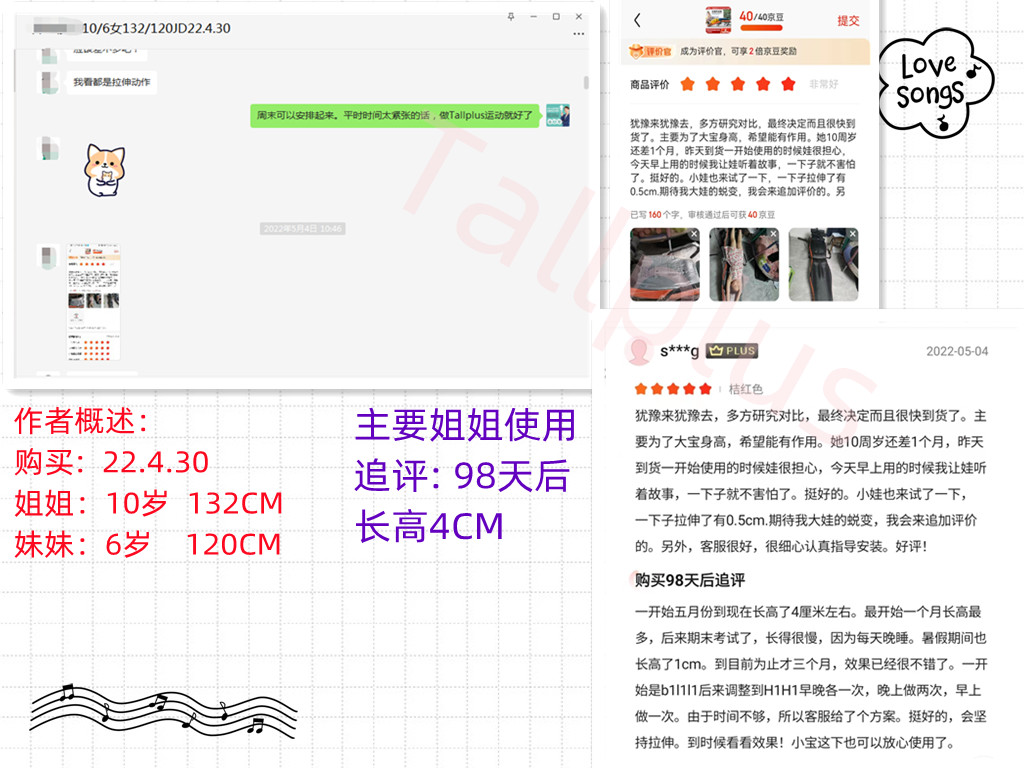Click the heading 购买98天后追评
This screenshot has height=768, width=1024.
pos(690,580)
